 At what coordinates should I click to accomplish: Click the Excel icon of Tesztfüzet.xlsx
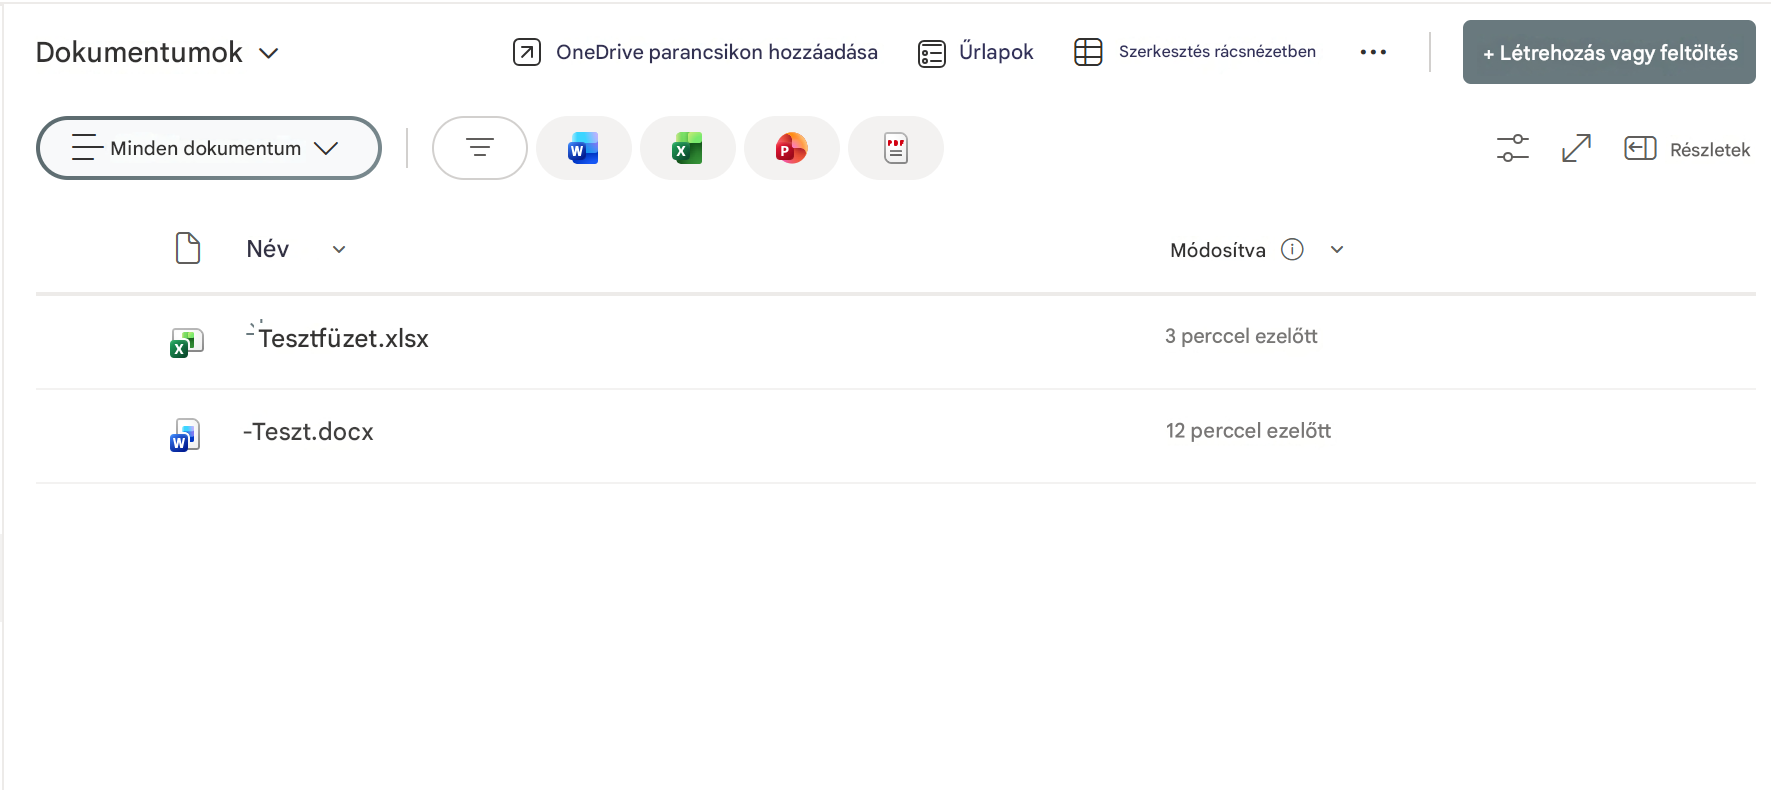[187, 342]
